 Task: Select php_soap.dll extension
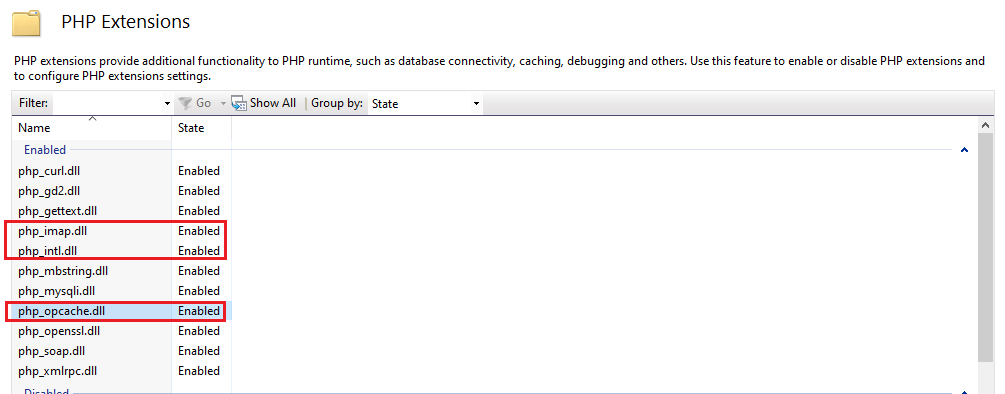click(x=51, y=351)
